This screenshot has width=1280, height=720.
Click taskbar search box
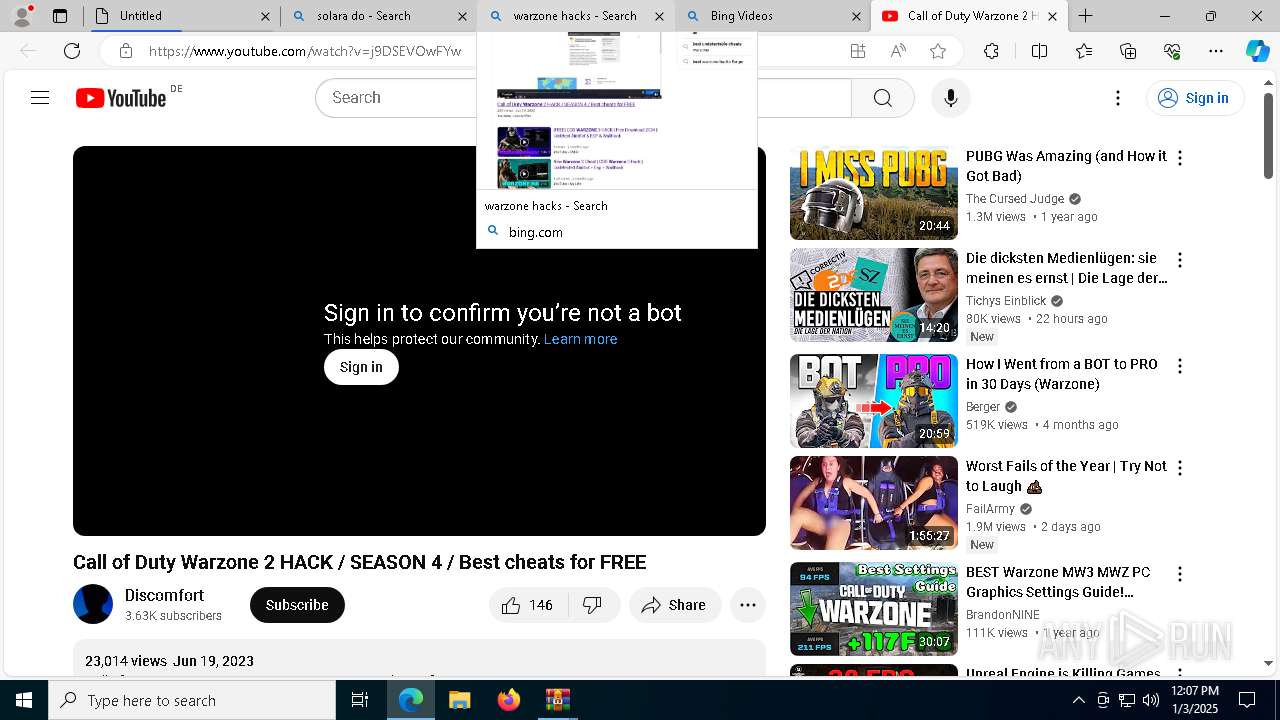(x=192, y=700)
